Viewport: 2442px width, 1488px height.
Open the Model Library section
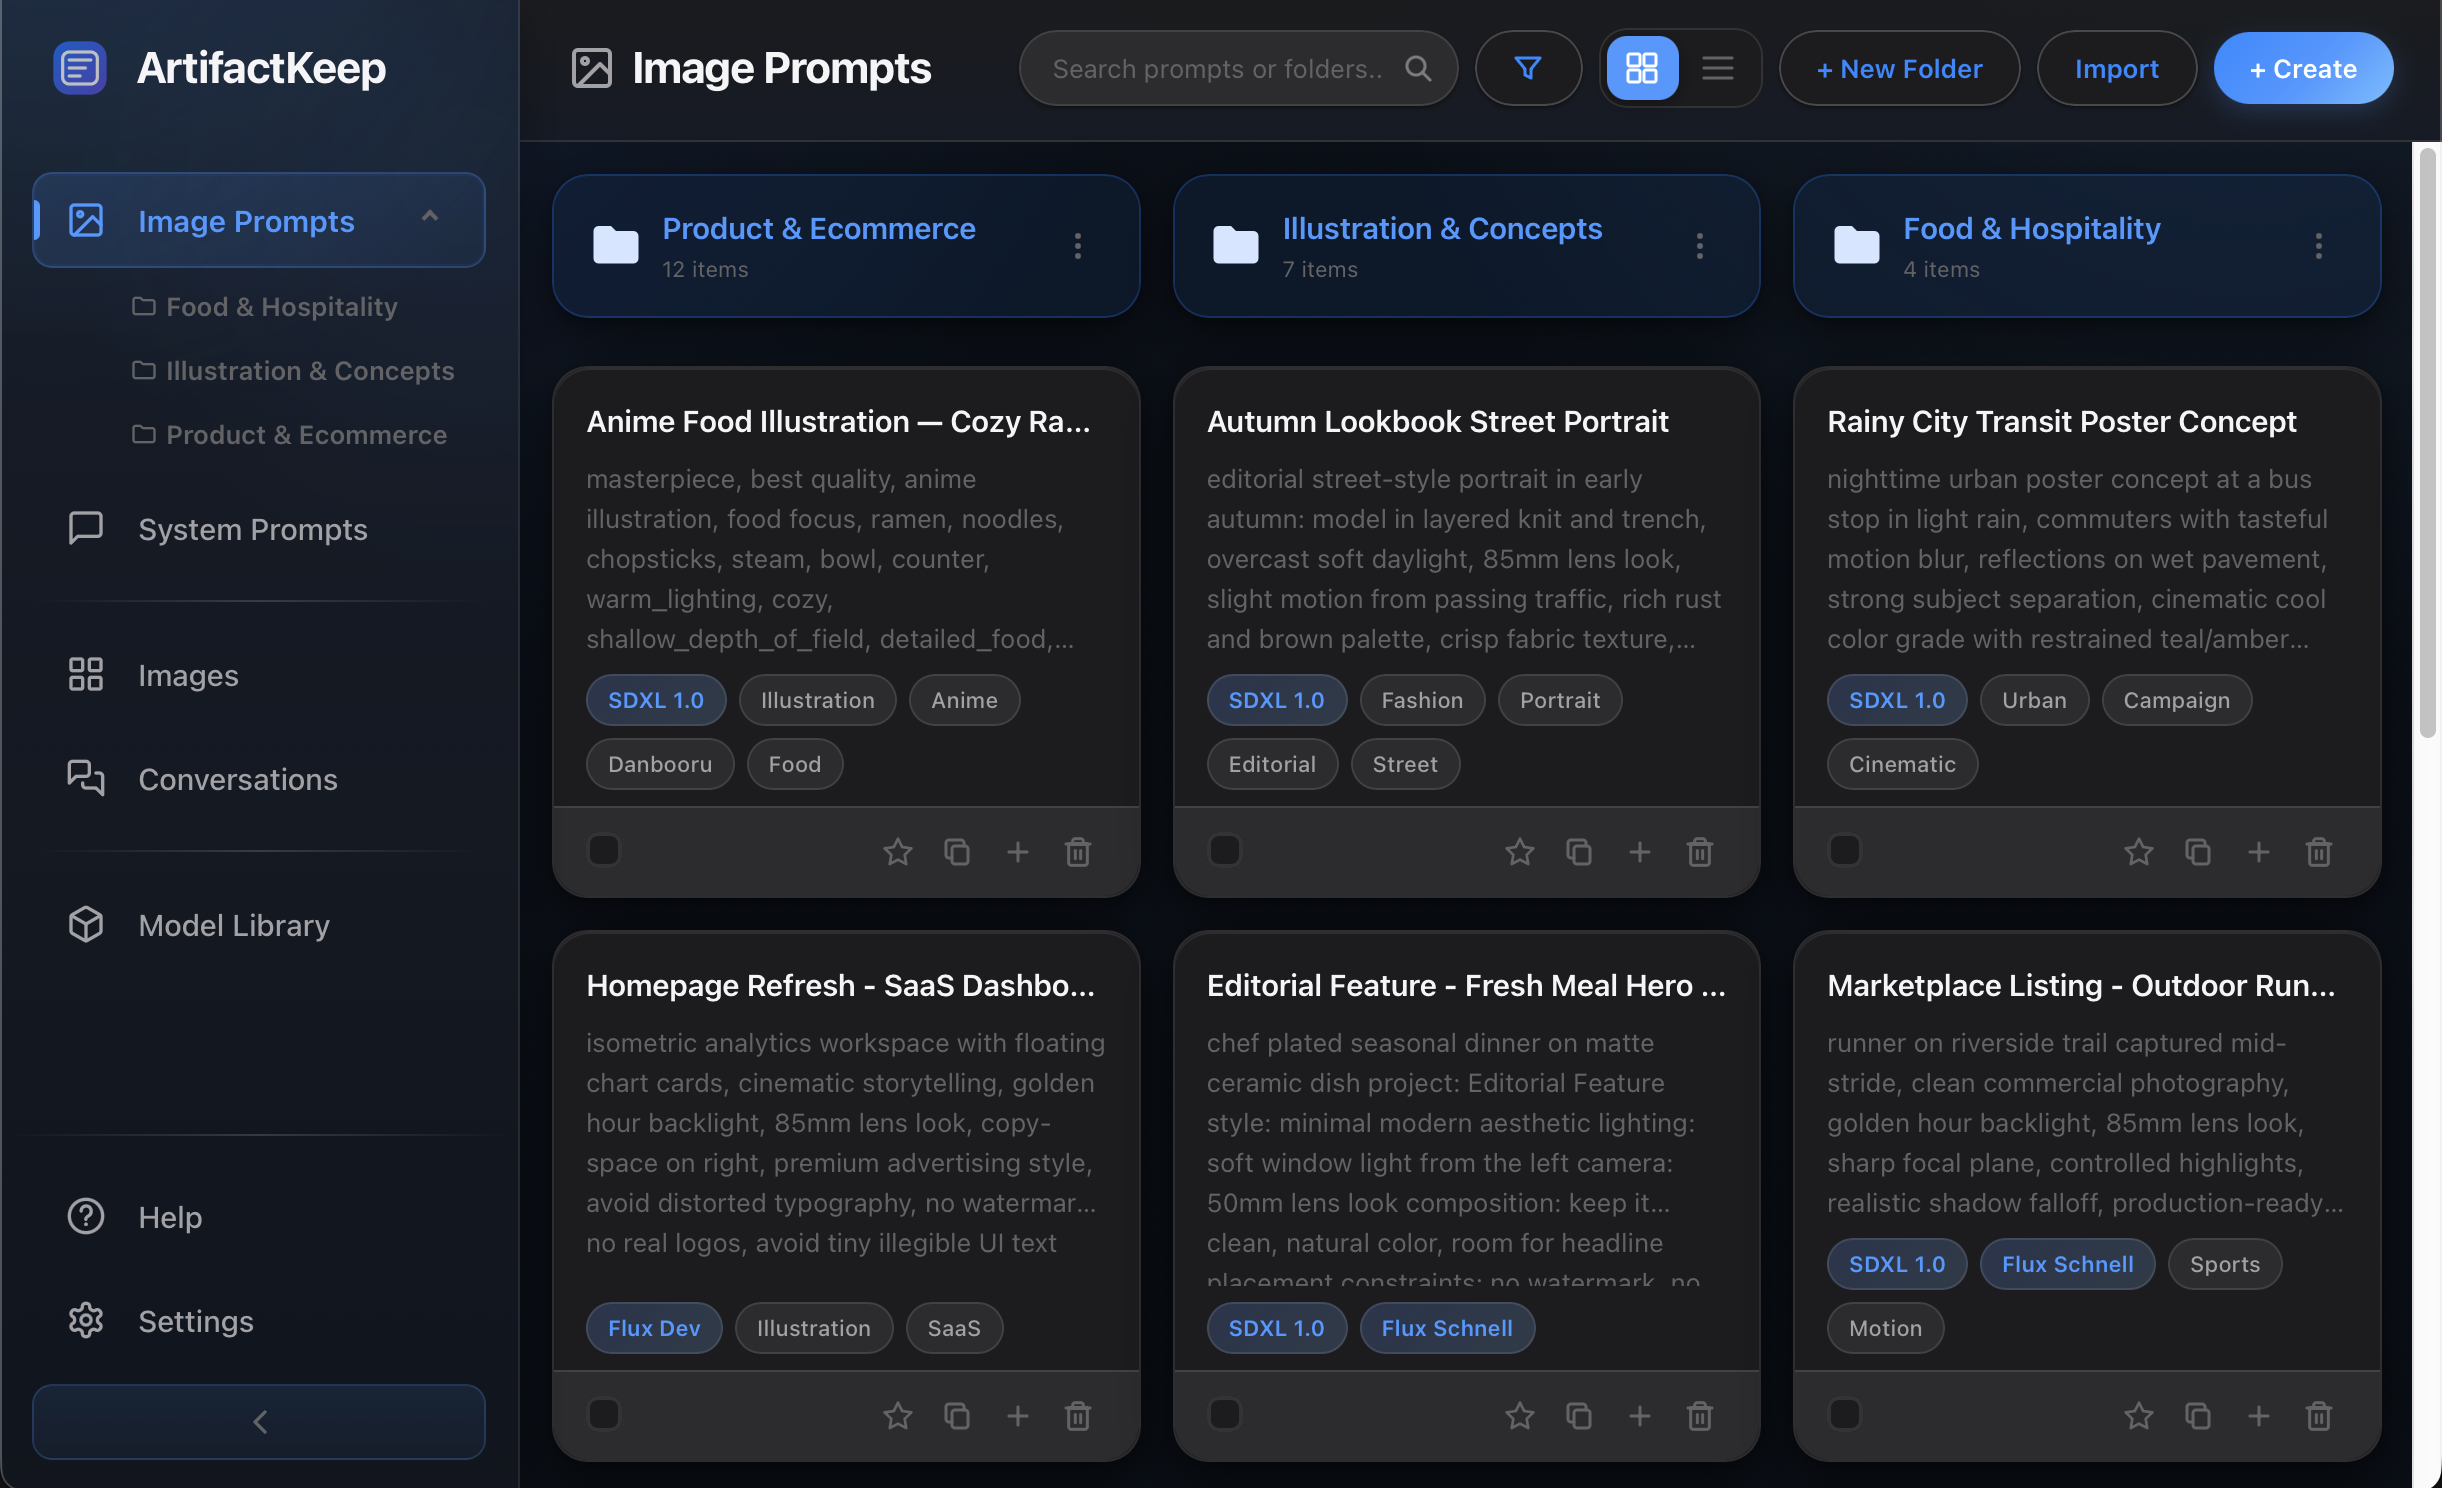click(233, 925)
